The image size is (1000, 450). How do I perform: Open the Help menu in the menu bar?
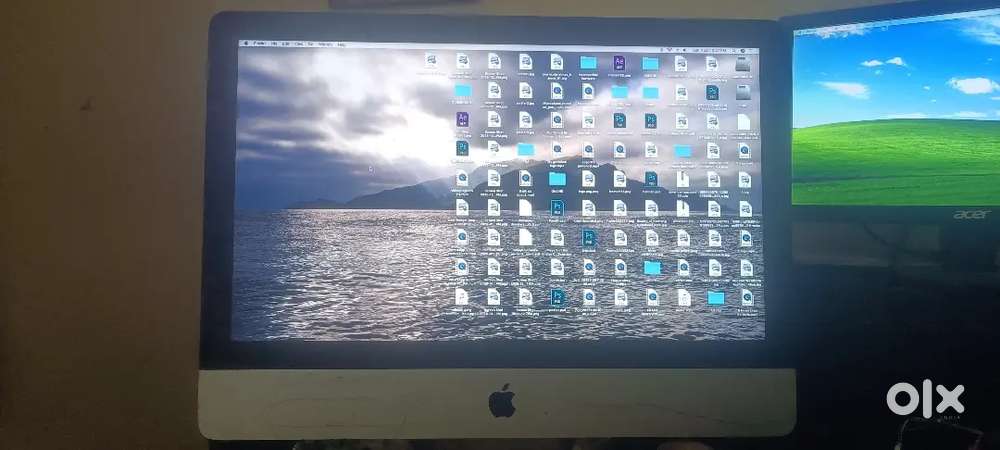(x=341, y=45)
